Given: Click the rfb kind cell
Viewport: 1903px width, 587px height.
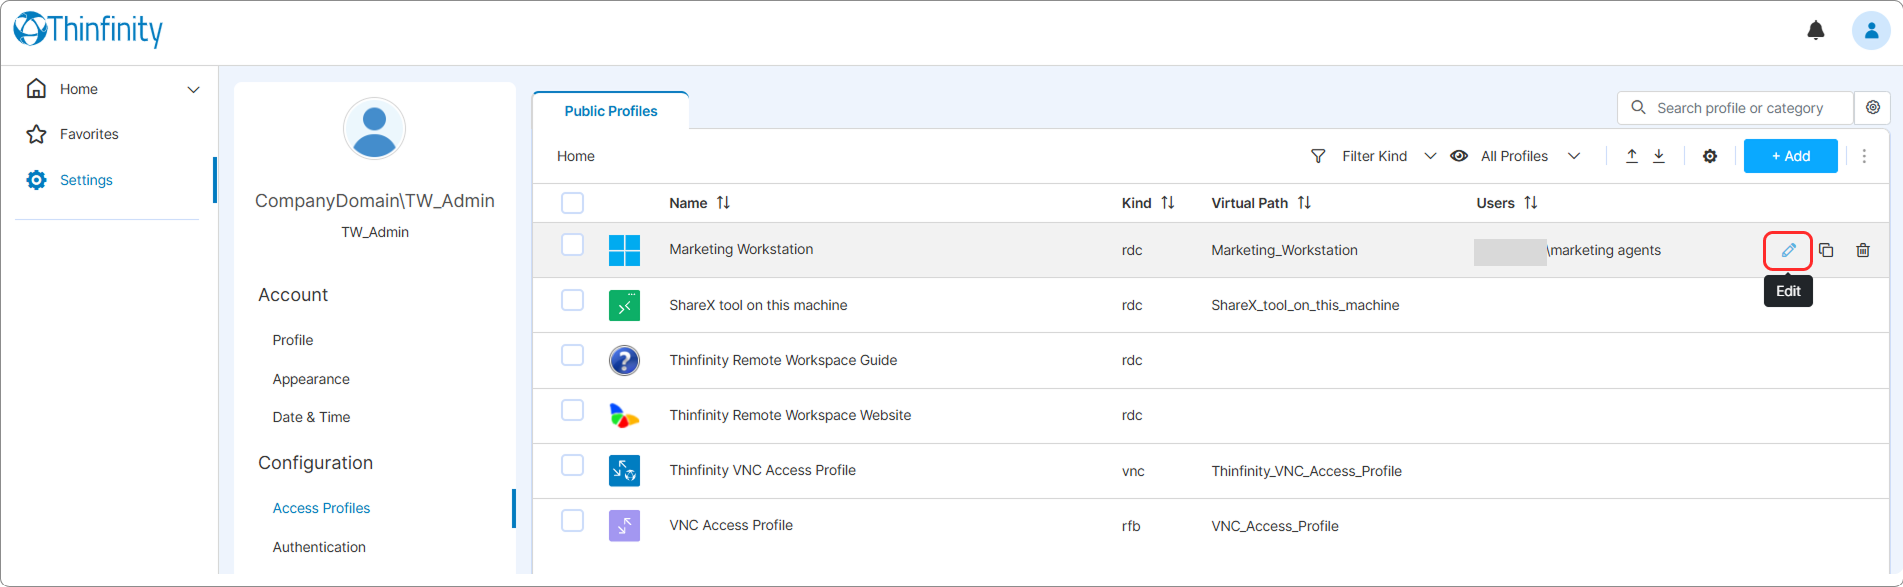Looking at the screenshot, I should (1131, 526).
